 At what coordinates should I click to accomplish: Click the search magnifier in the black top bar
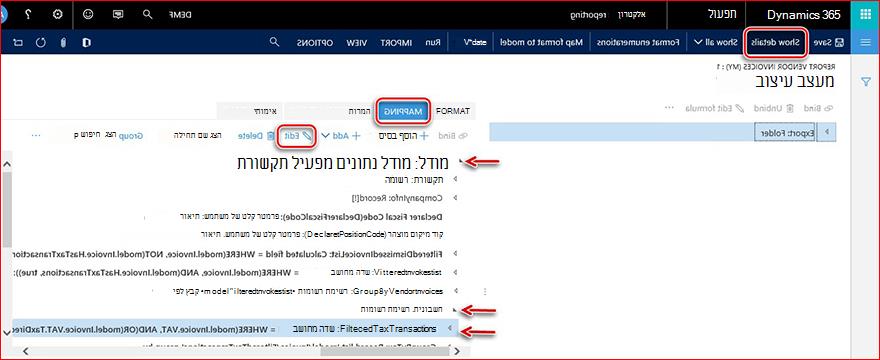tap(148, 15)
